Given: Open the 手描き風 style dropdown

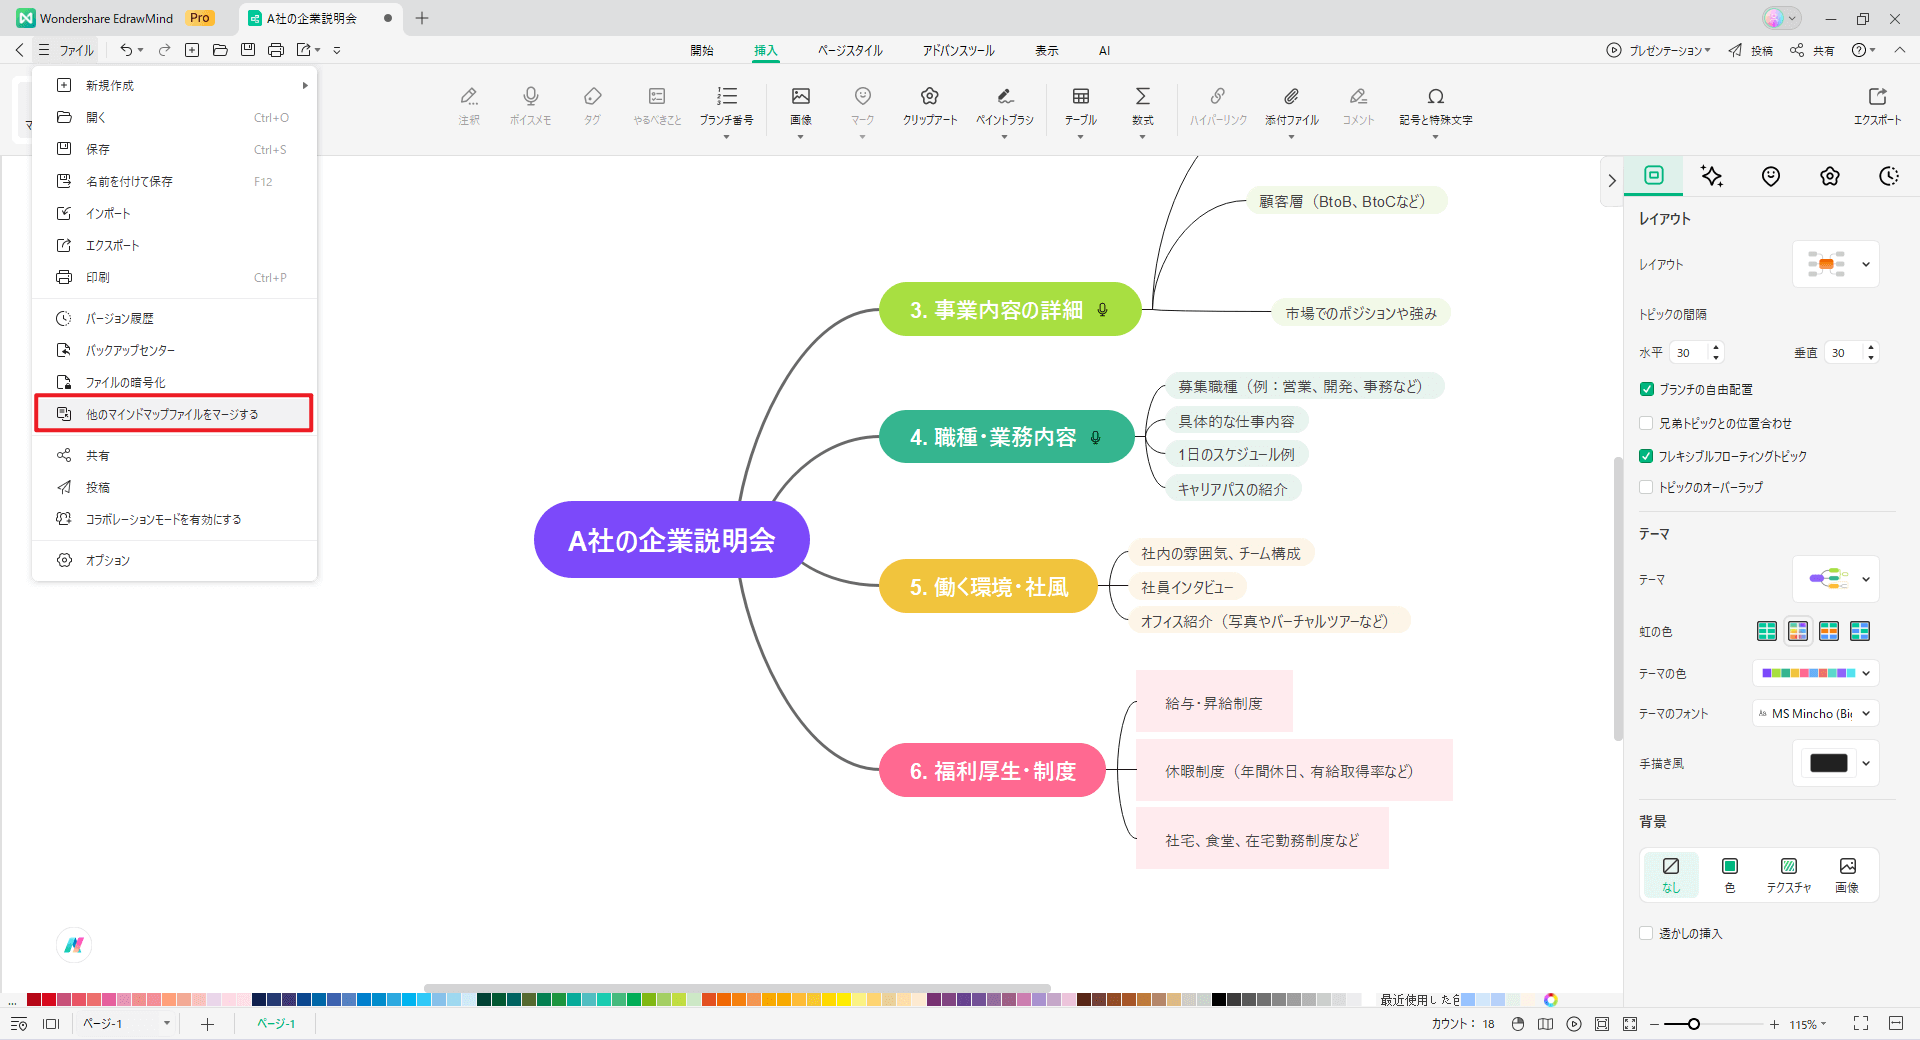Looking at the screenshot, I should pyautogui.click(x=1836, y=763).
